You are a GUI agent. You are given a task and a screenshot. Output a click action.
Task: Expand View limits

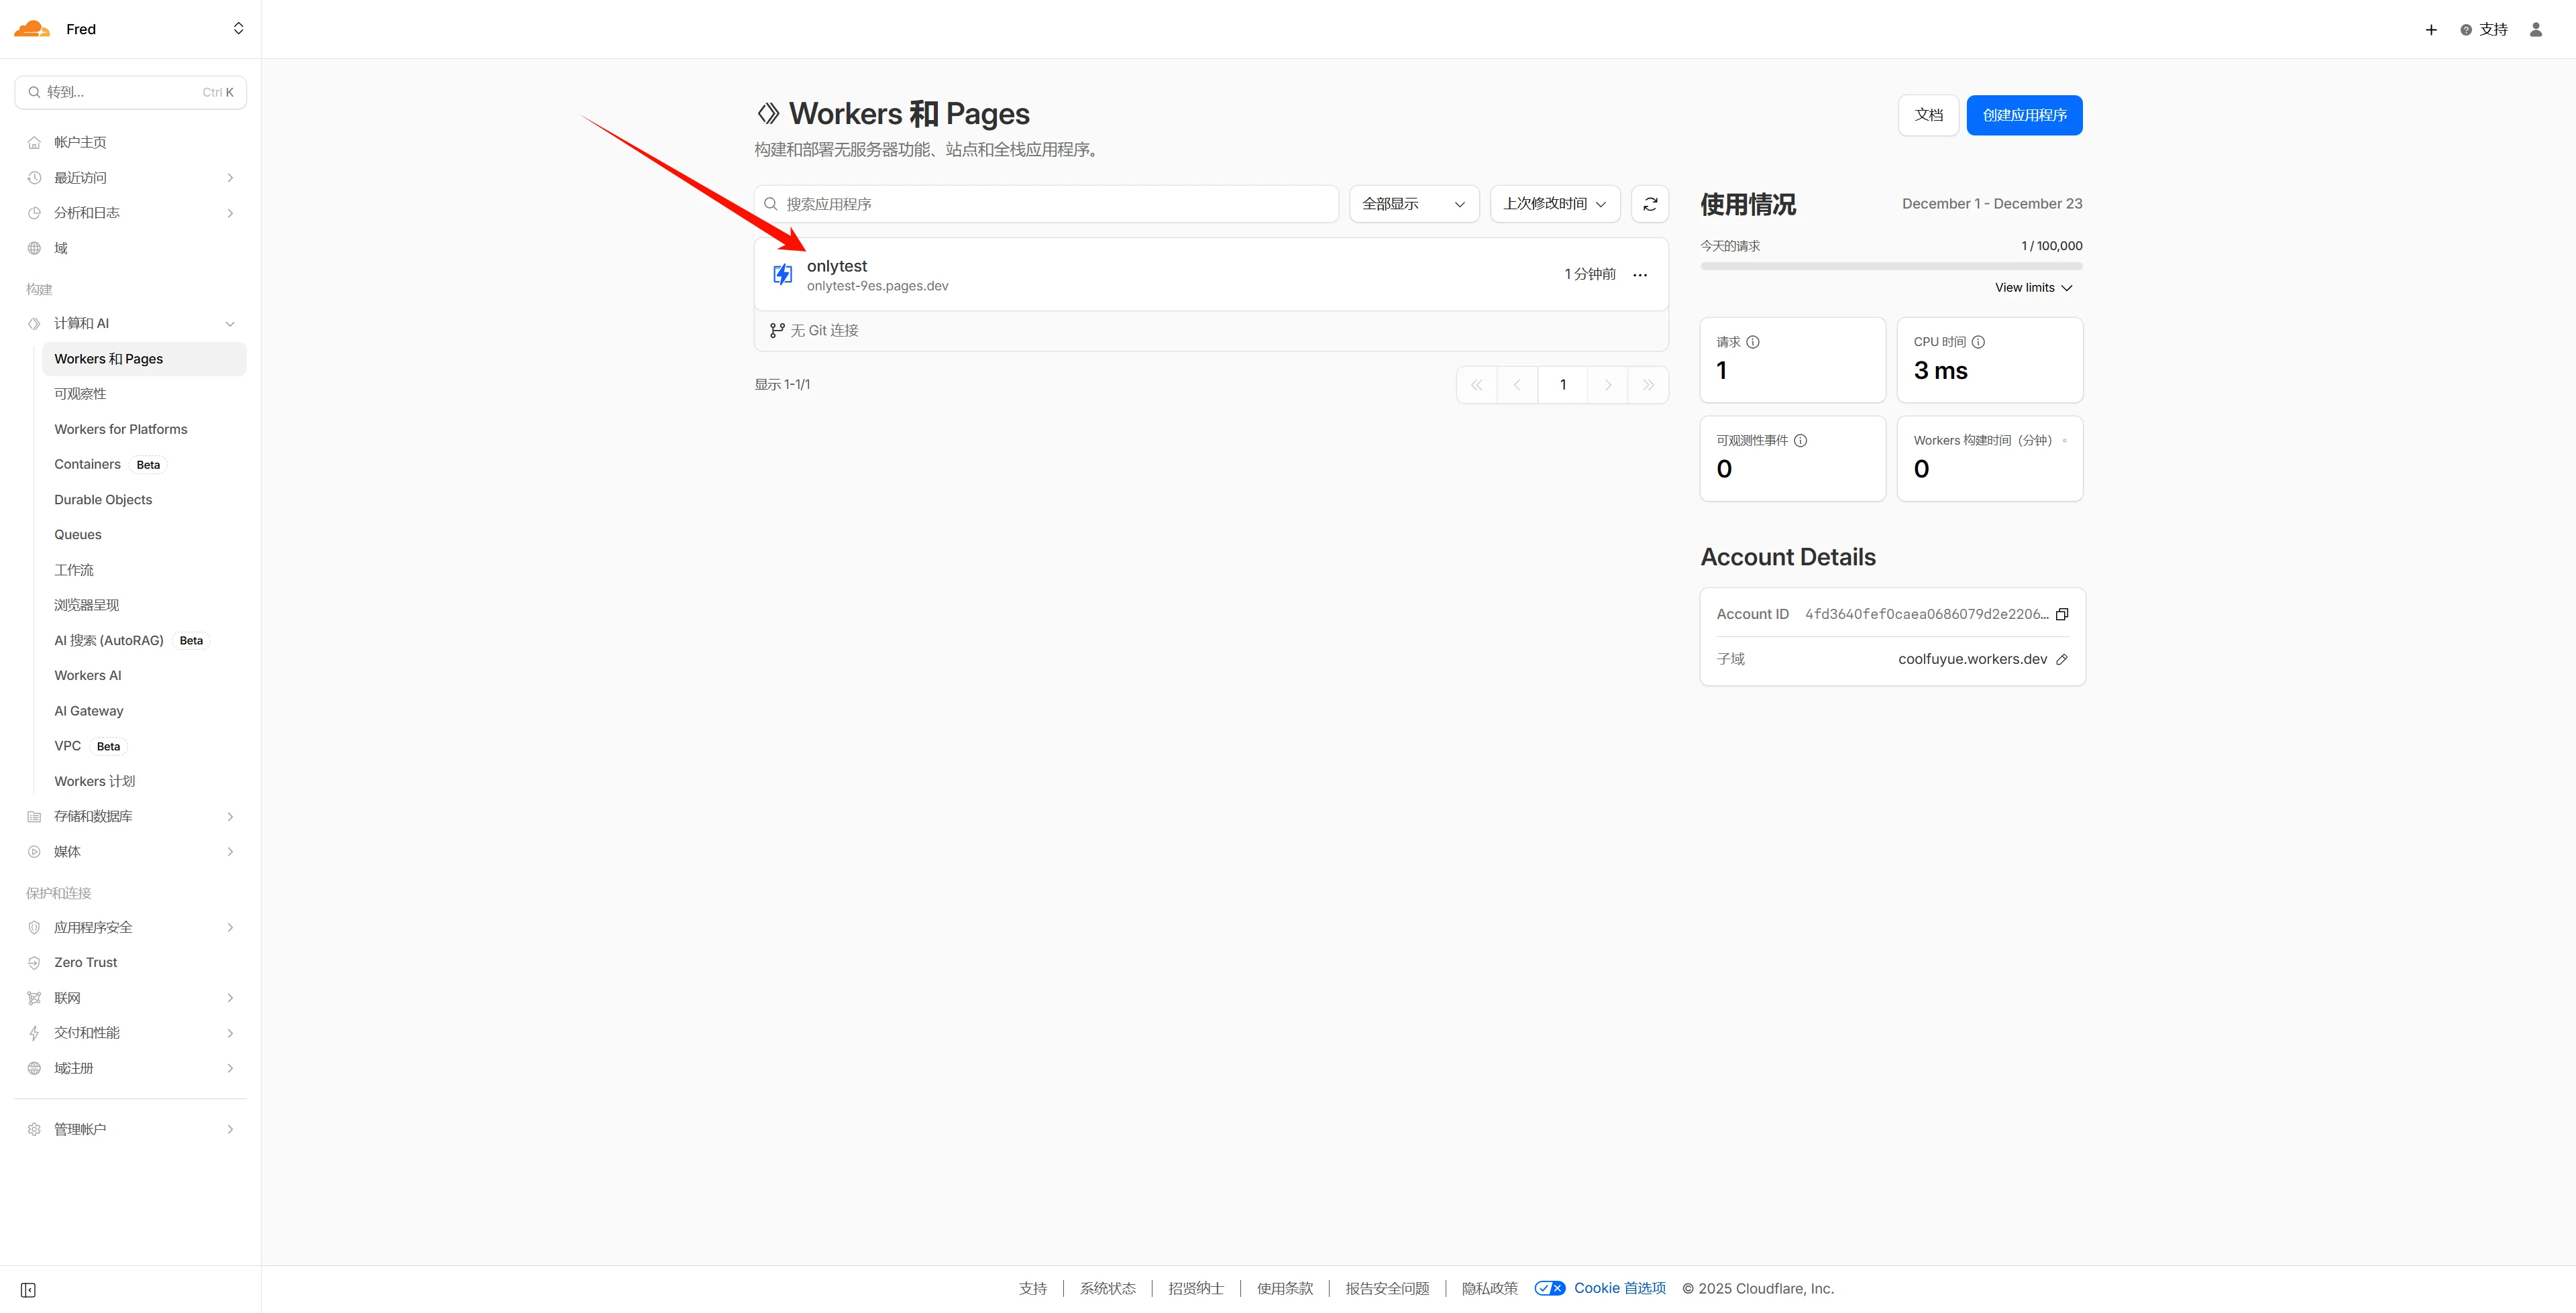pyautogui.click(x=2033, y=288)
